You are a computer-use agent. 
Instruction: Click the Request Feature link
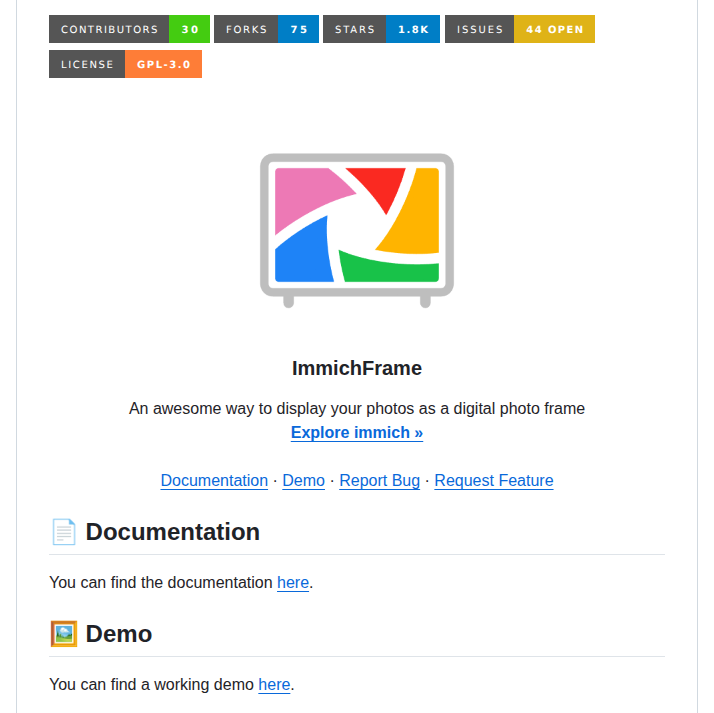click(494, 480)
